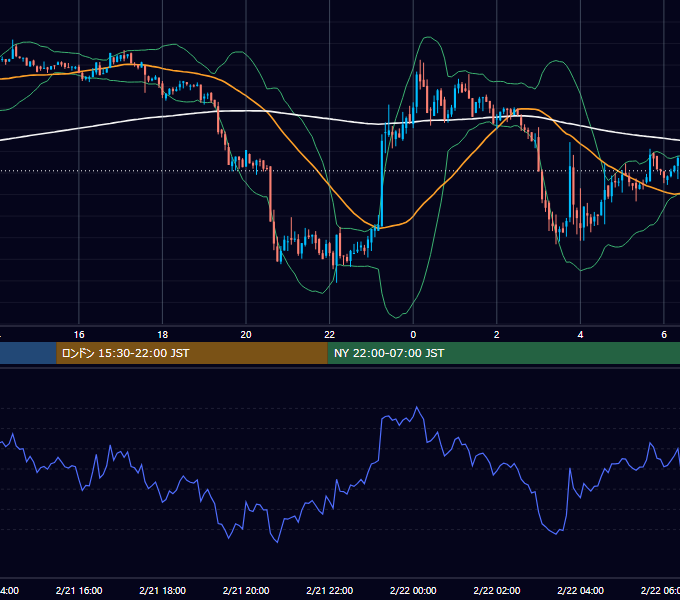Click the '2/22 04:00' indicator axis label
The height and width of the screenshot is (600, 680).
(x=580, y=590)
